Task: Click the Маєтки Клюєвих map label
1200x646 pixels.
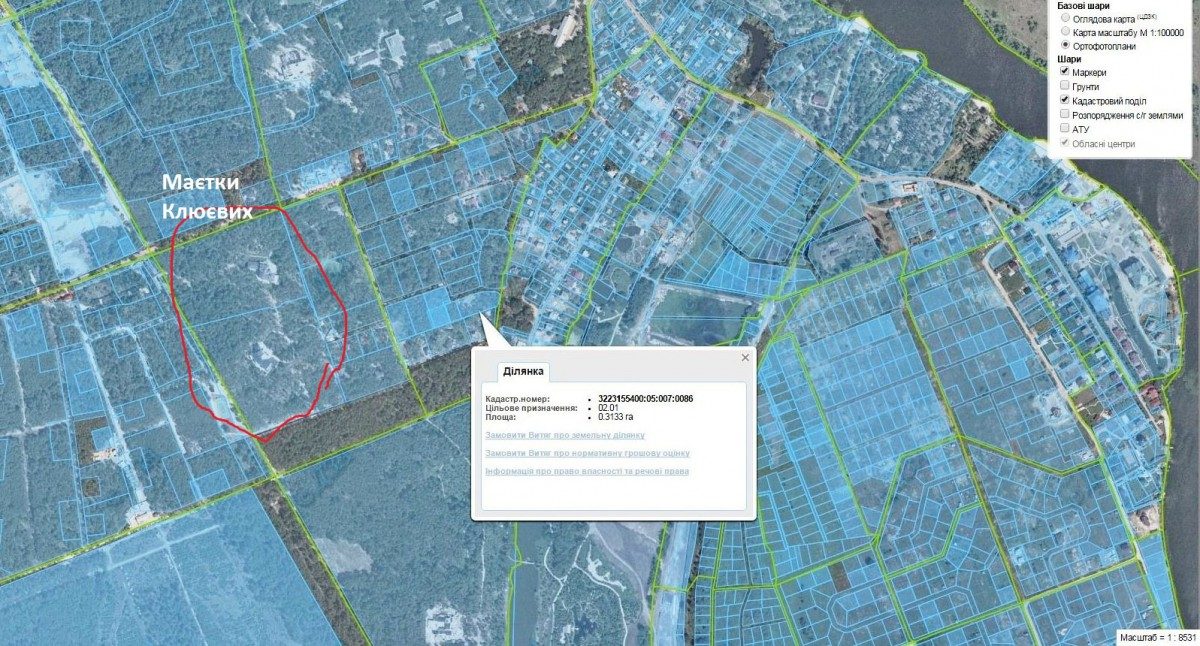Action: coord(208,197)
